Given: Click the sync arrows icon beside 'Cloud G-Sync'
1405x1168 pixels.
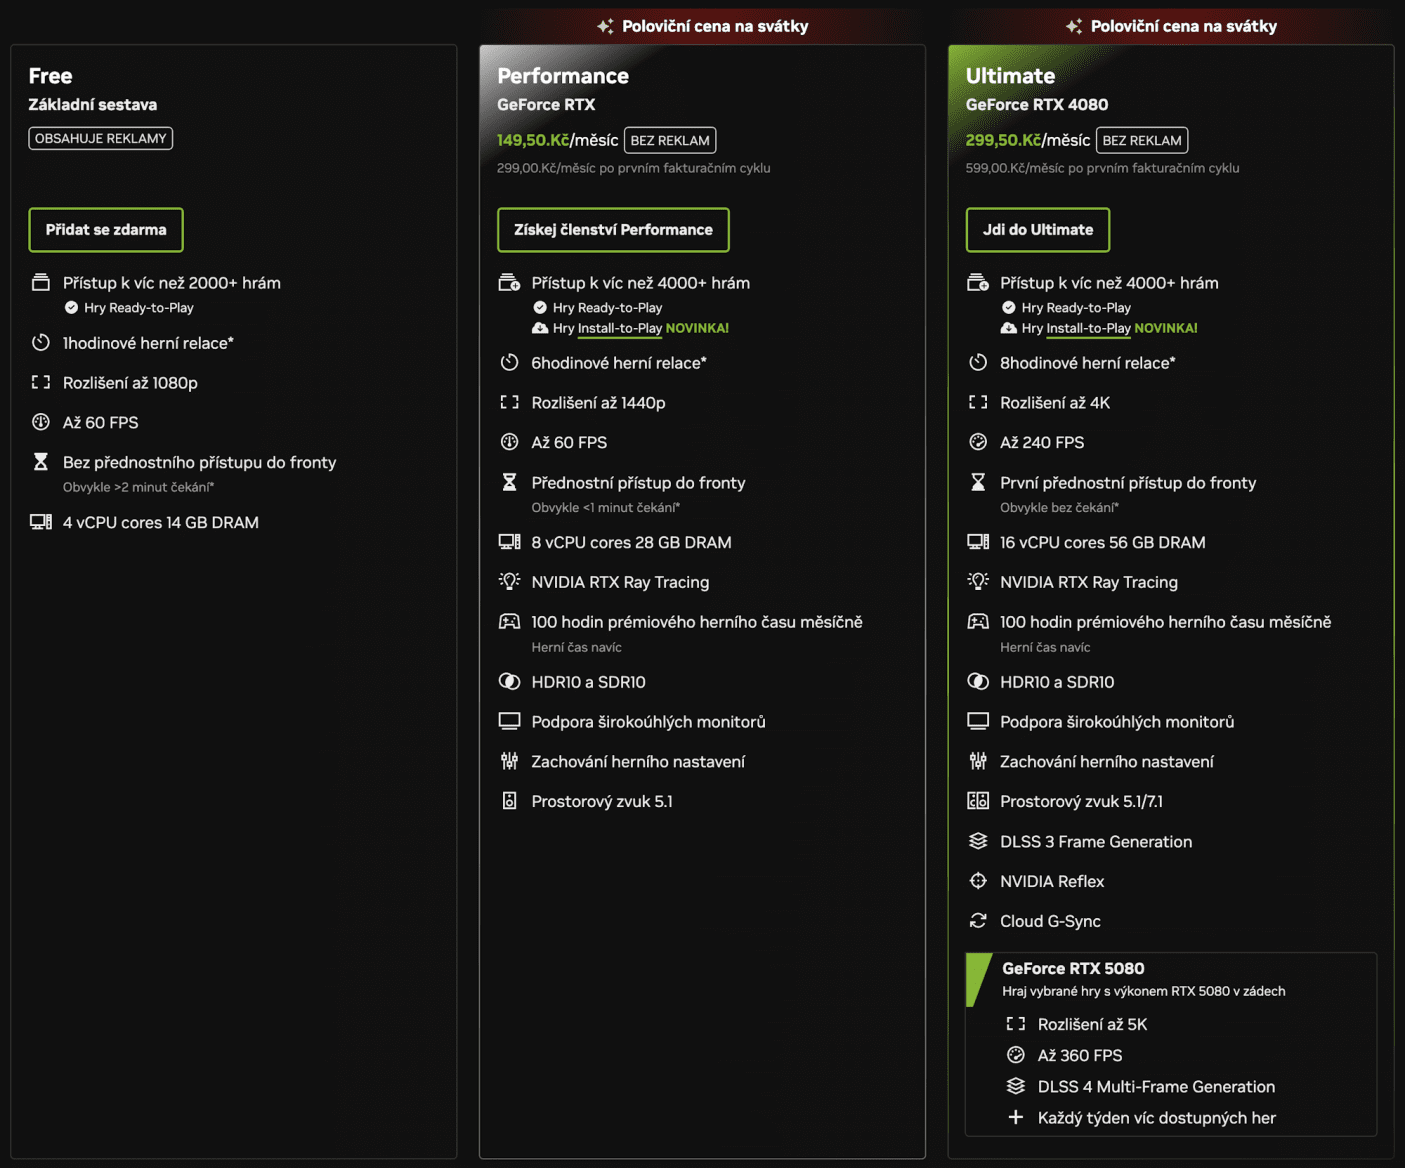Looking at the screenshot, I should point(978,921).
